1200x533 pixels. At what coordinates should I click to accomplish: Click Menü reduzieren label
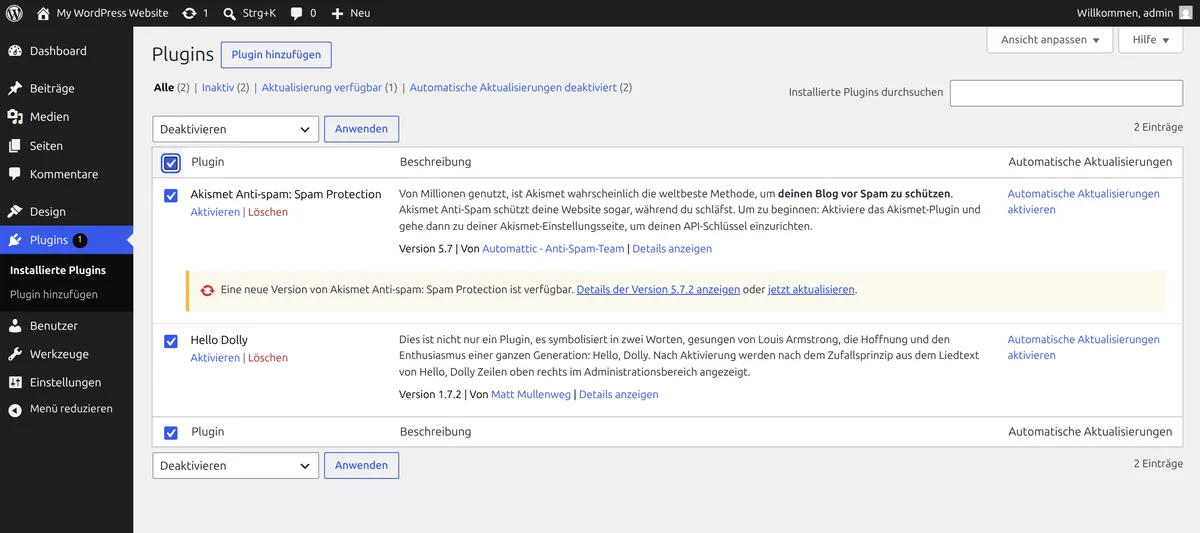[x=71, y=409]
